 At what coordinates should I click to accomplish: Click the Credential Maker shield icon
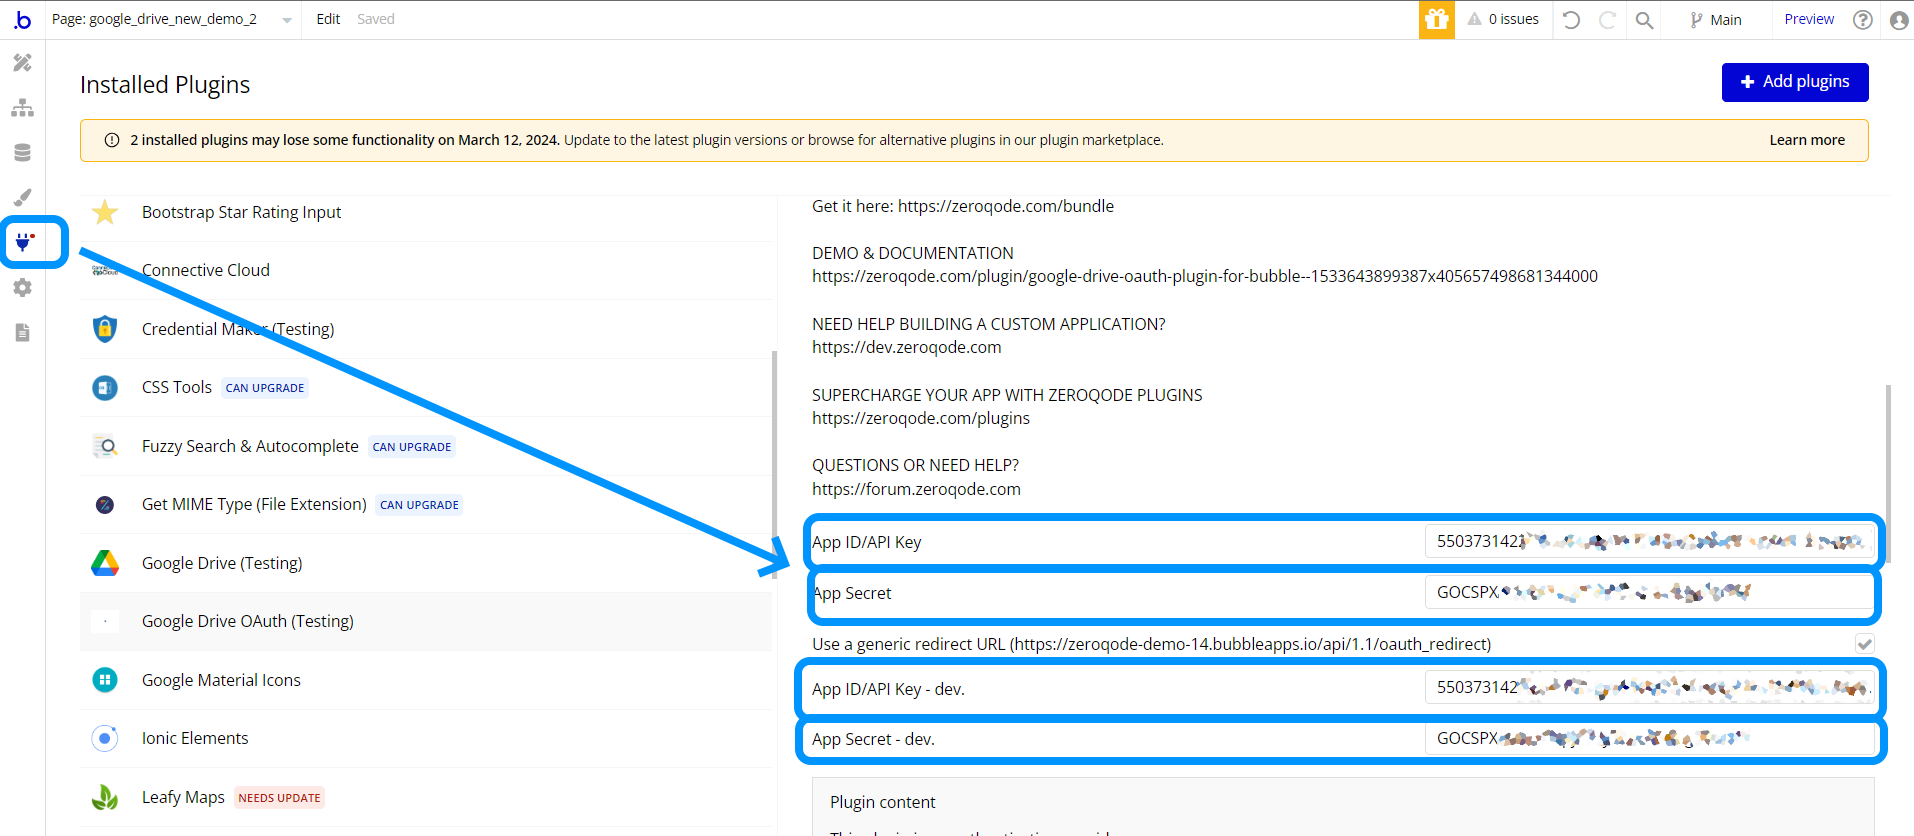[x=105, y=329]
